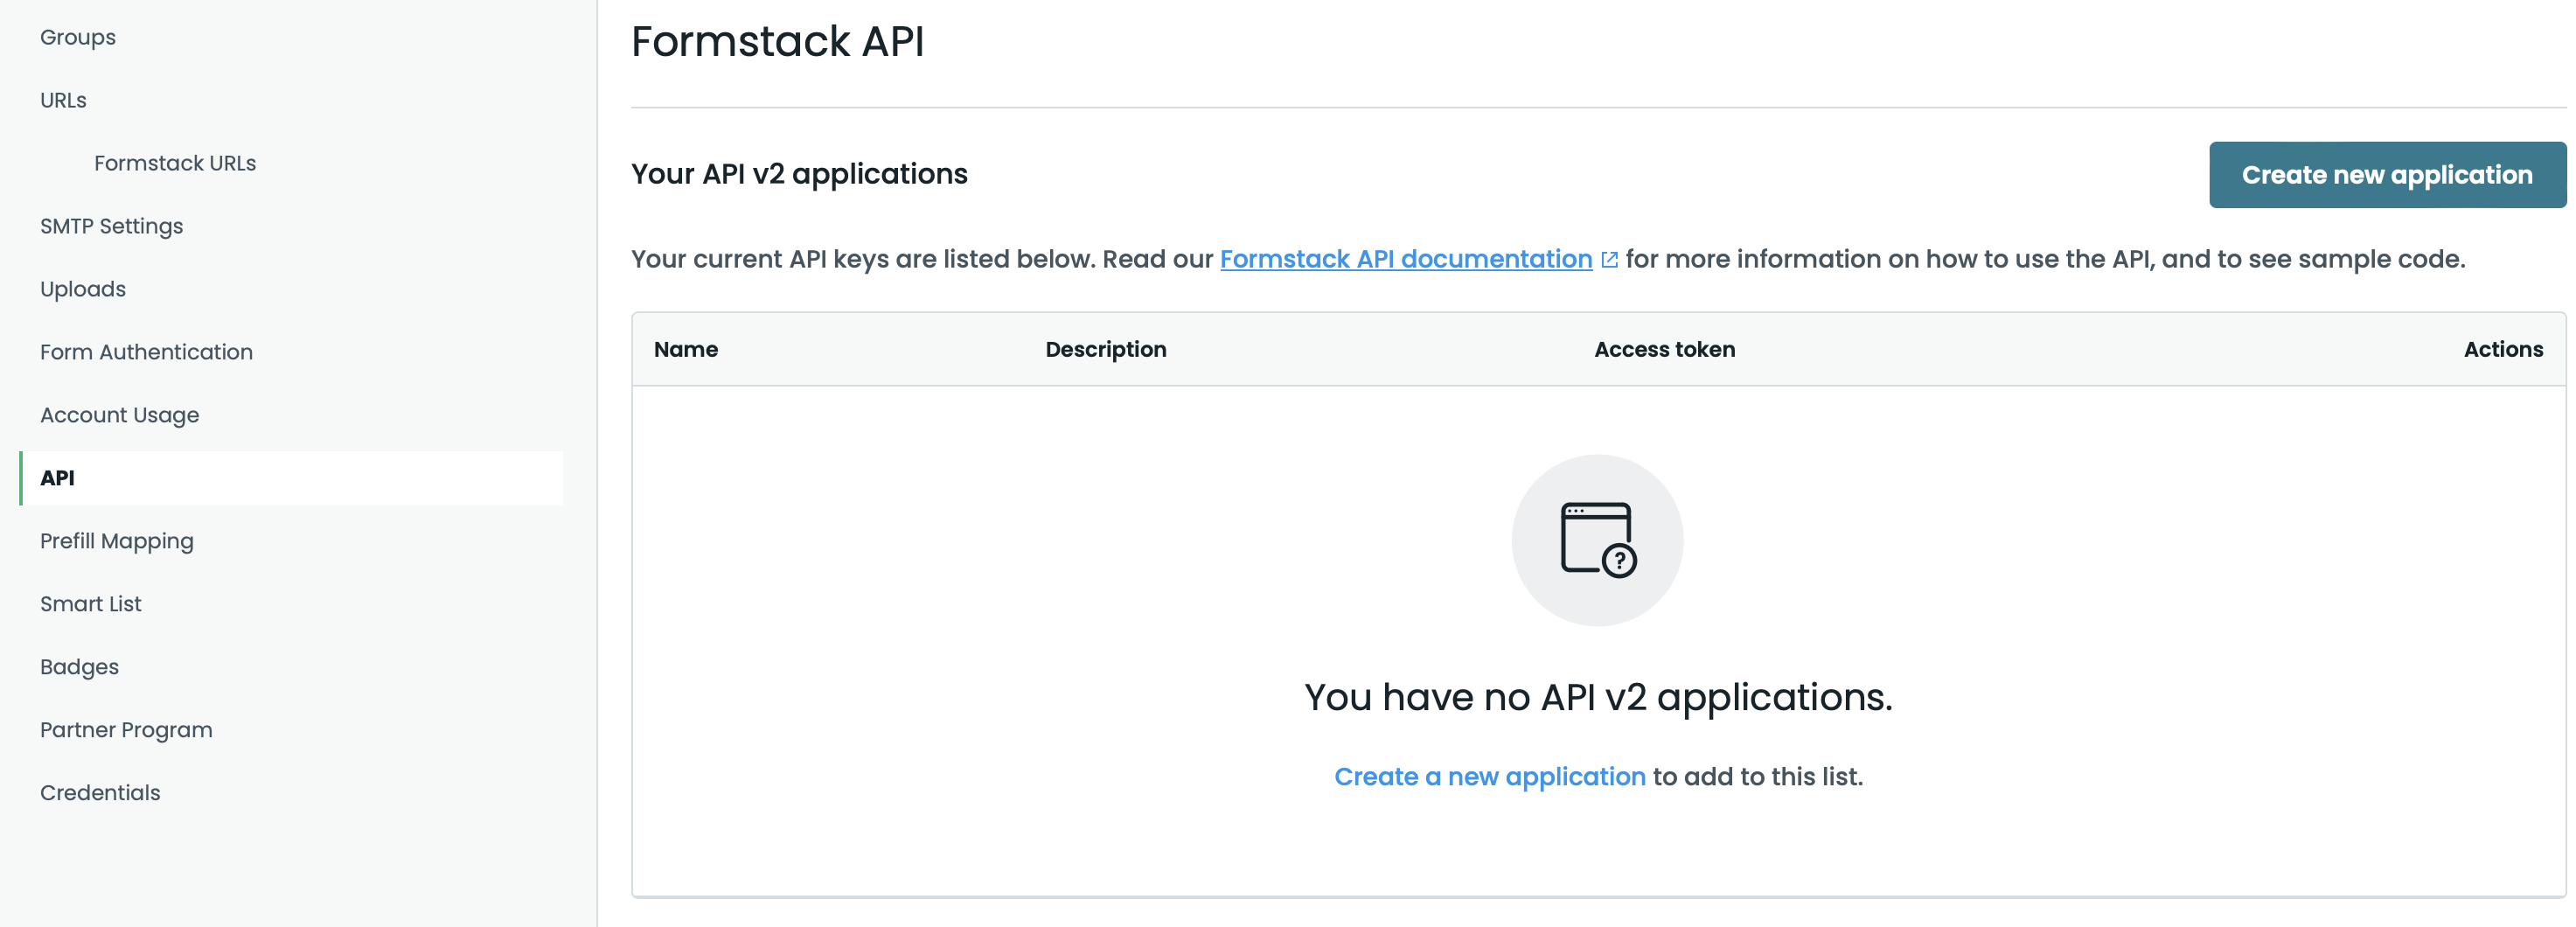Open Credentials settings
Screen dimensions: 2576x927
click(100, 792)
